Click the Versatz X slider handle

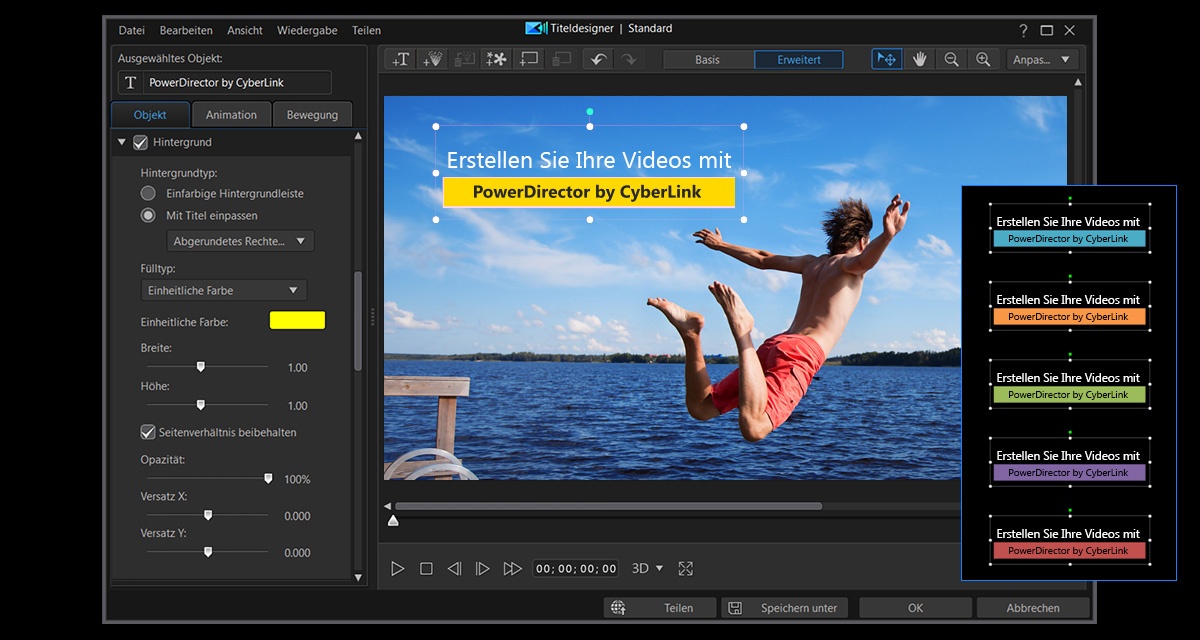click(208, 515)
